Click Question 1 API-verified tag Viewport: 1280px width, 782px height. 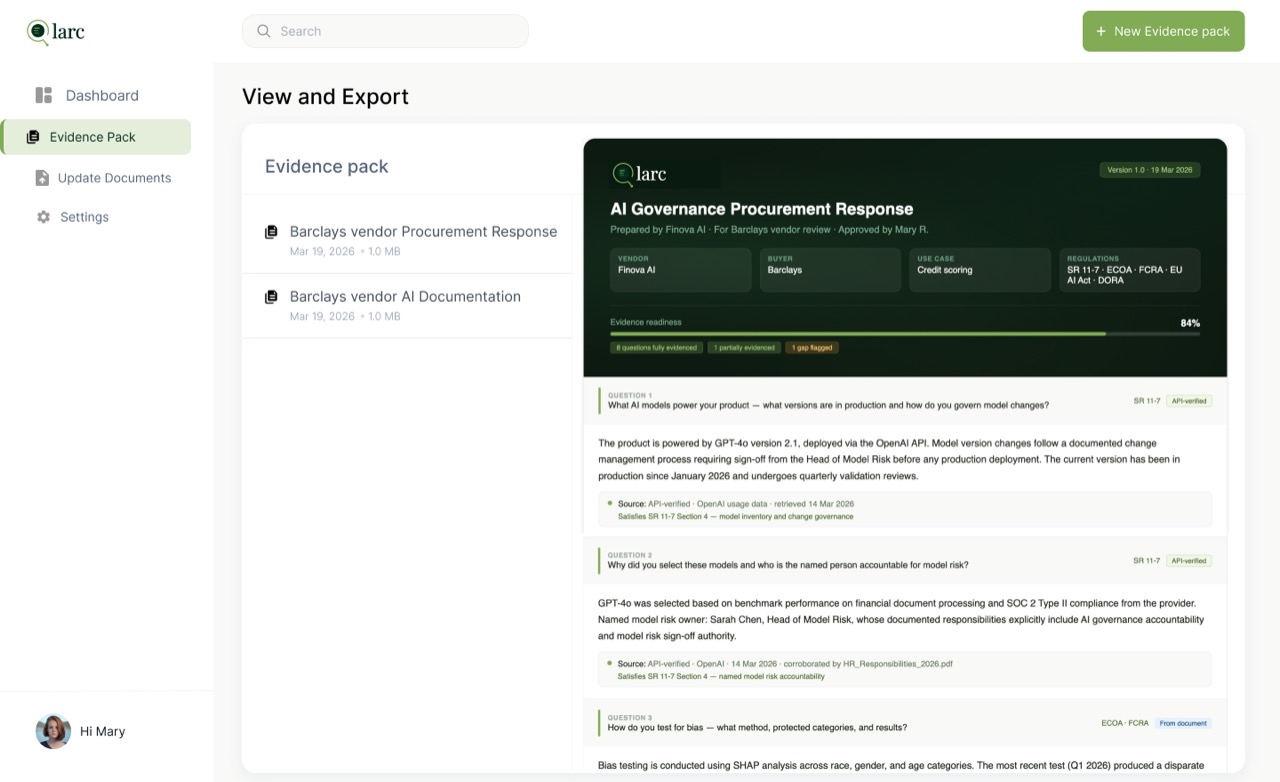point(1189,401)
